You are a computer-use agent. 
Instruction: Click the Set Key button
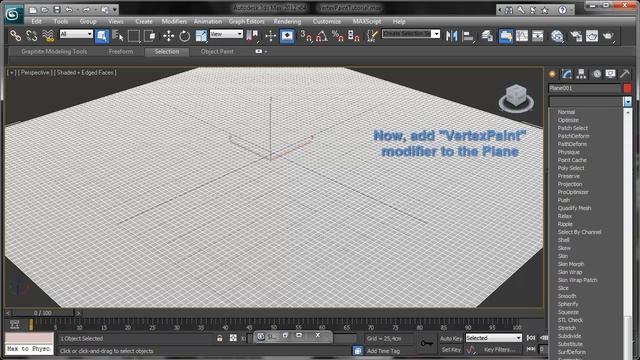click(451, 349)
